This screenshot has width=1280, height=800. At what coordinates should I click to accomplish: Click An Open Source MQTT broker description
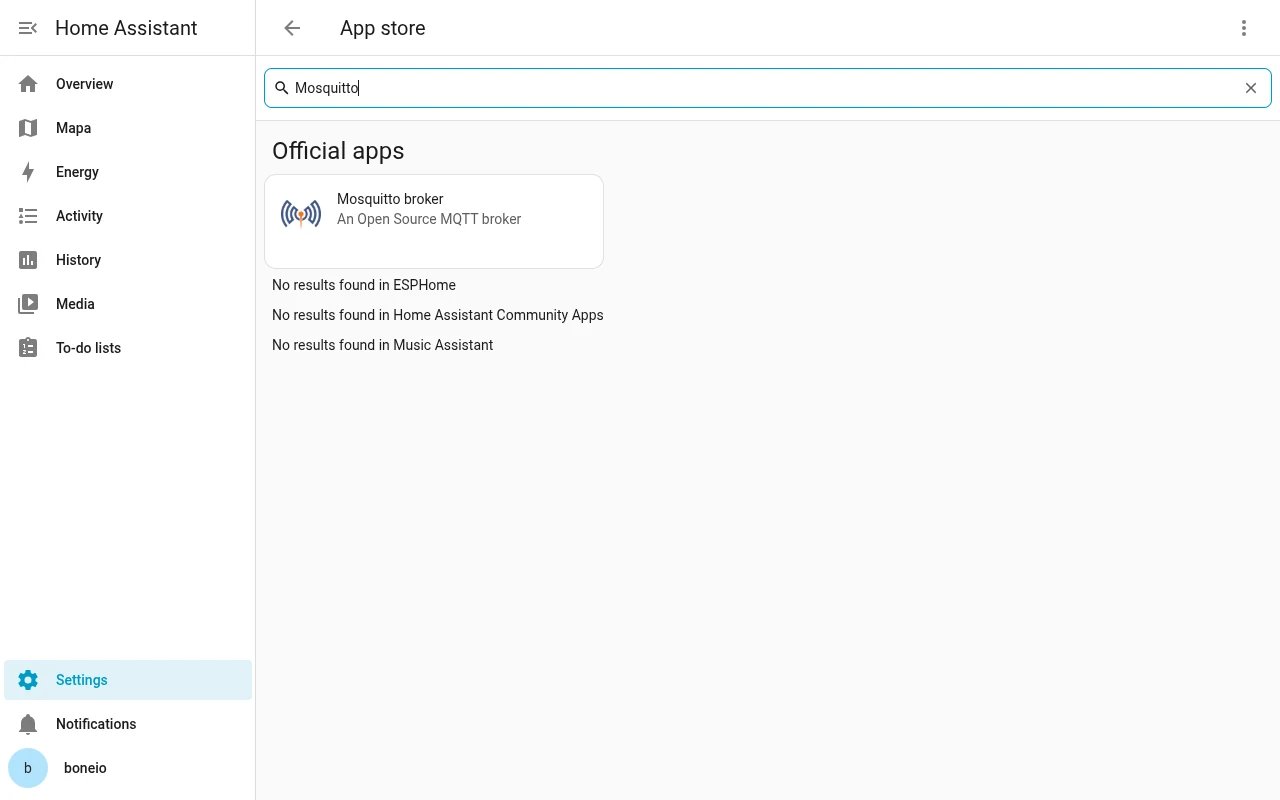429,219
